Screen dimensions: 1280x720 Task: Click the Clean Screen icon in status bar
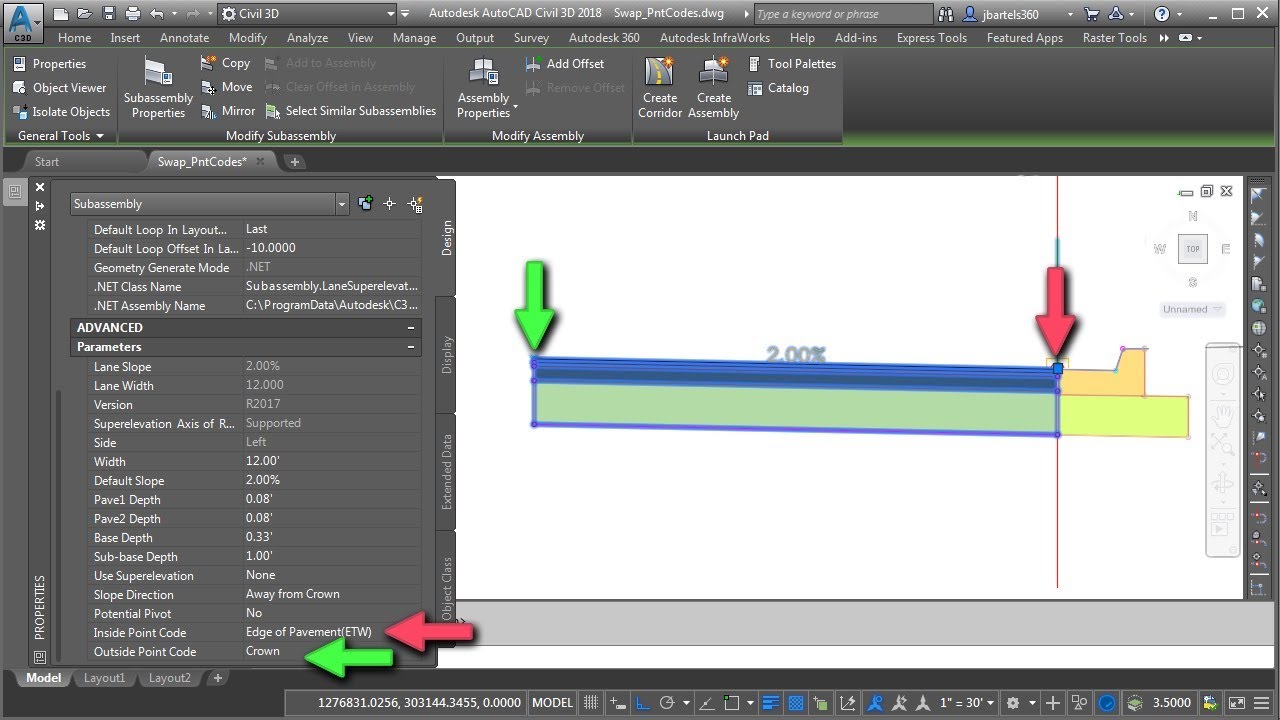[1237, 703]
